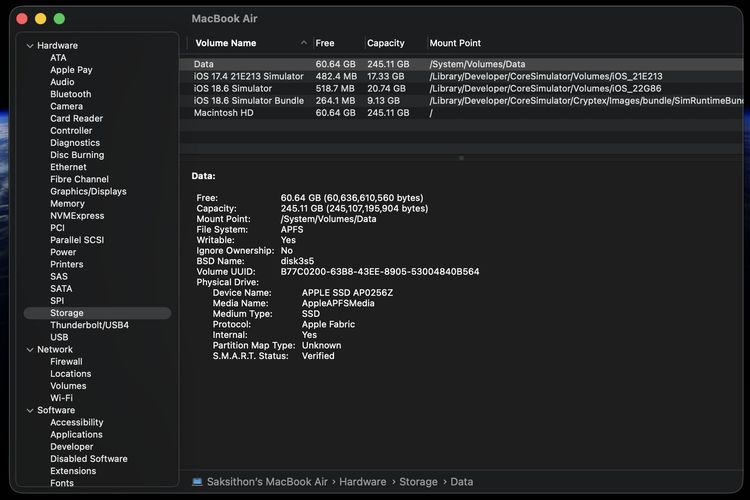Select Thunderbolt/USB4 in the sidebar
This screenshot has width=750, height=500.
89,325
